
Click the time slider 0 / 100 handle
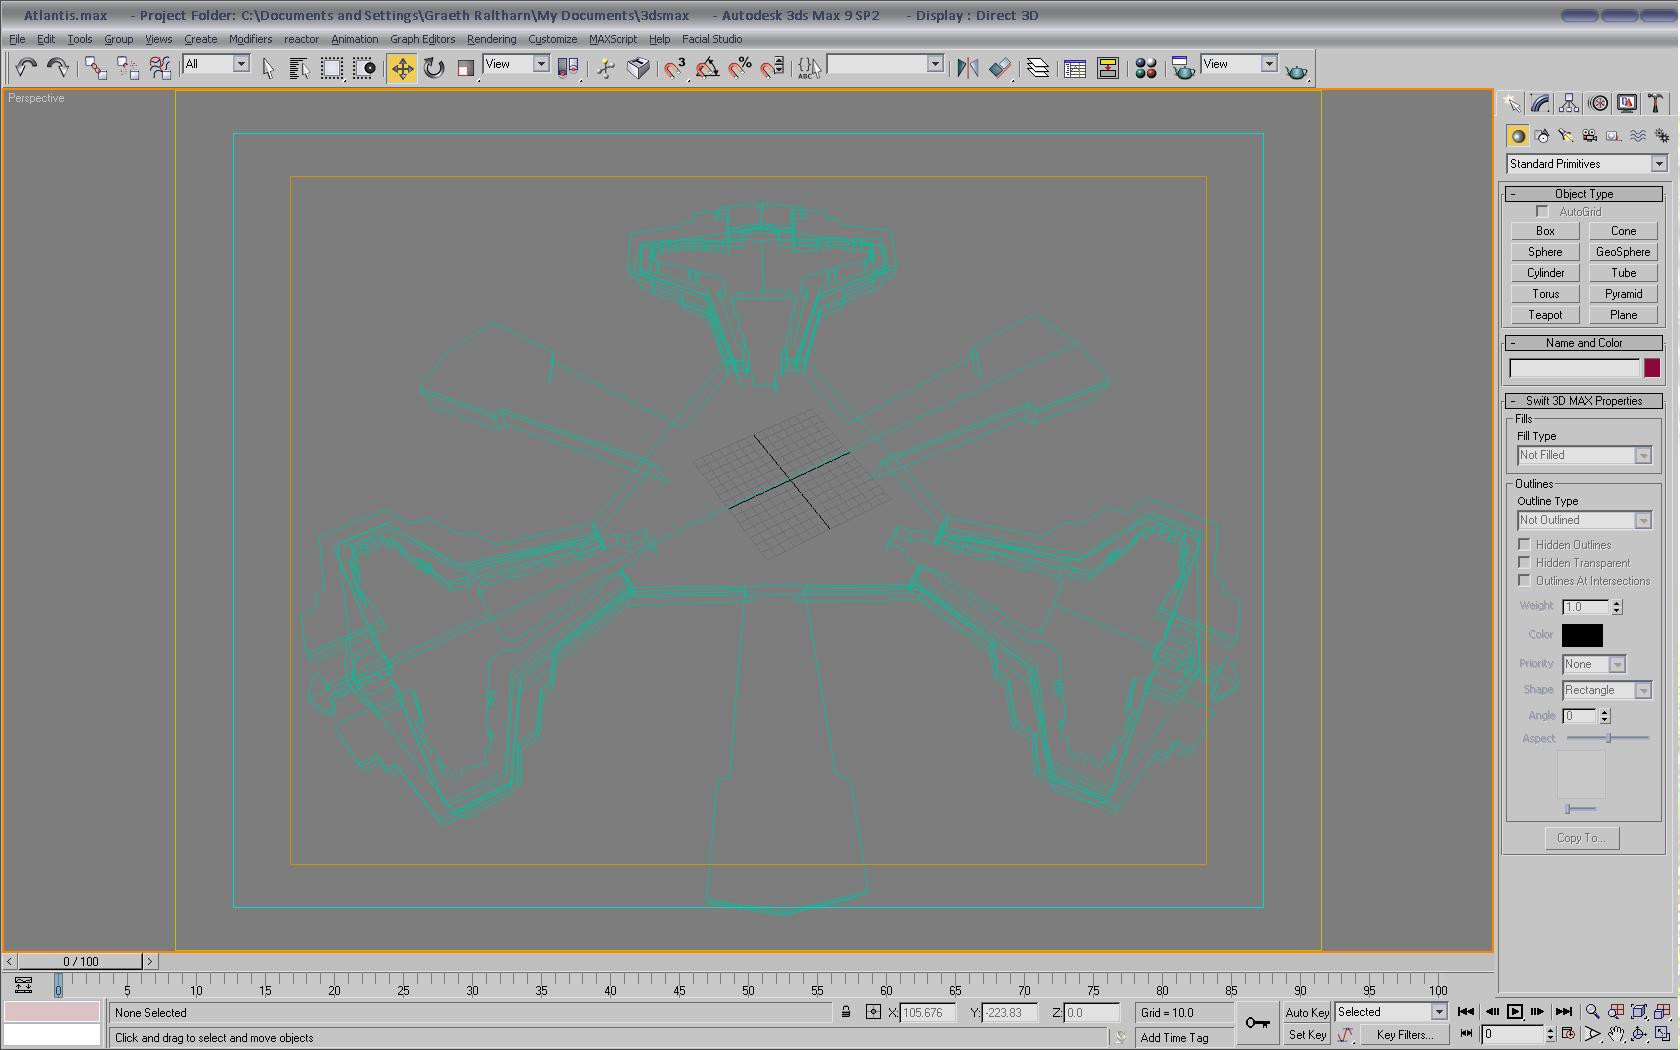coord(81,962)
